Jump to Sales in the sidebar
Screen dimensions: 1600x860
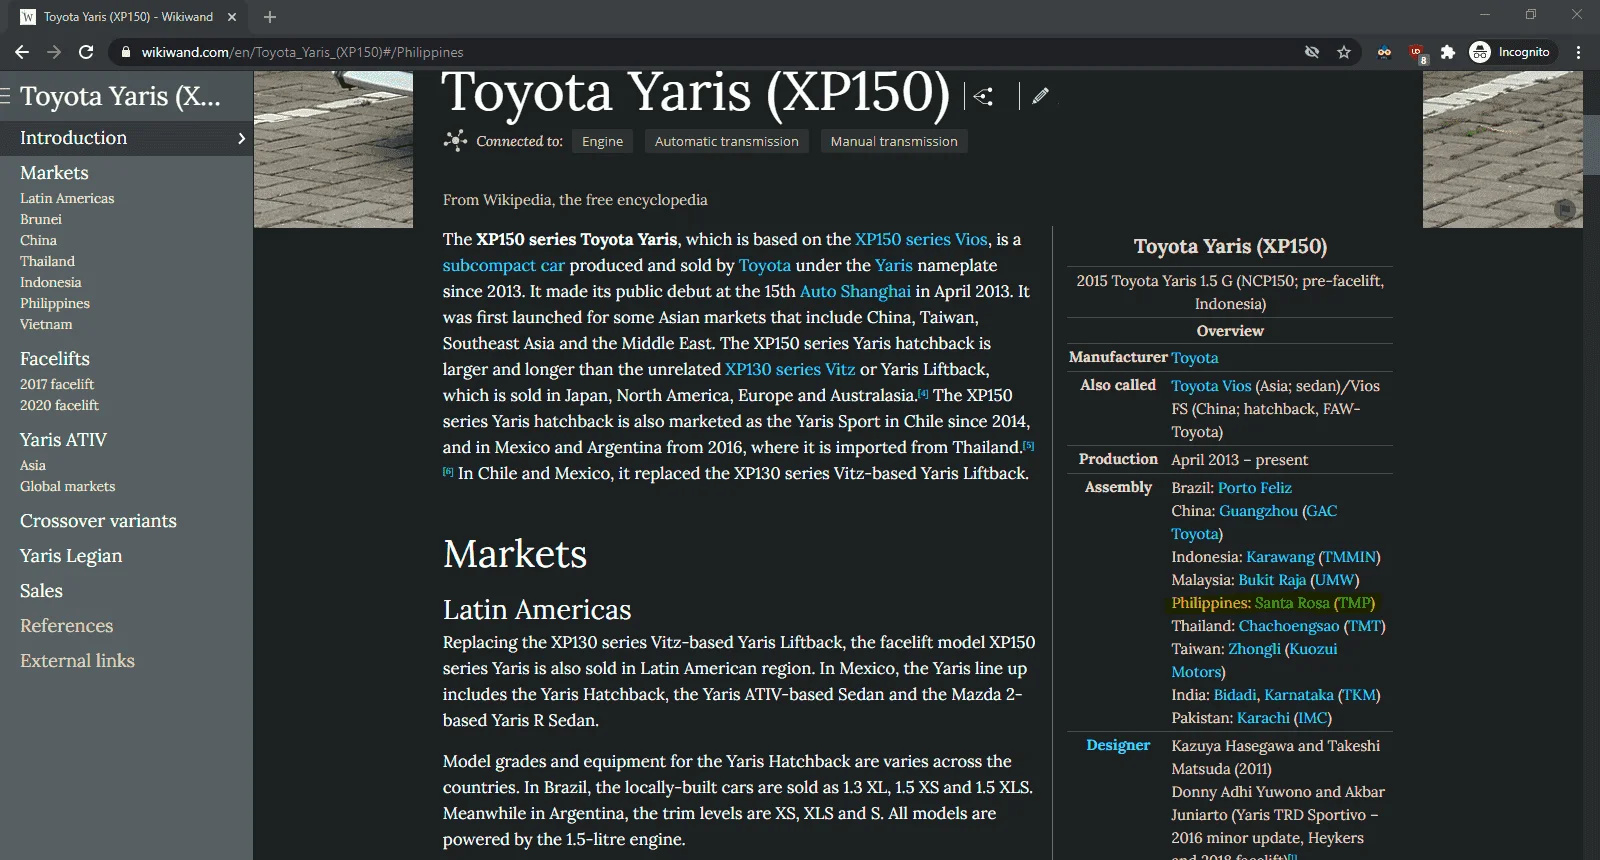pos(41,591)
